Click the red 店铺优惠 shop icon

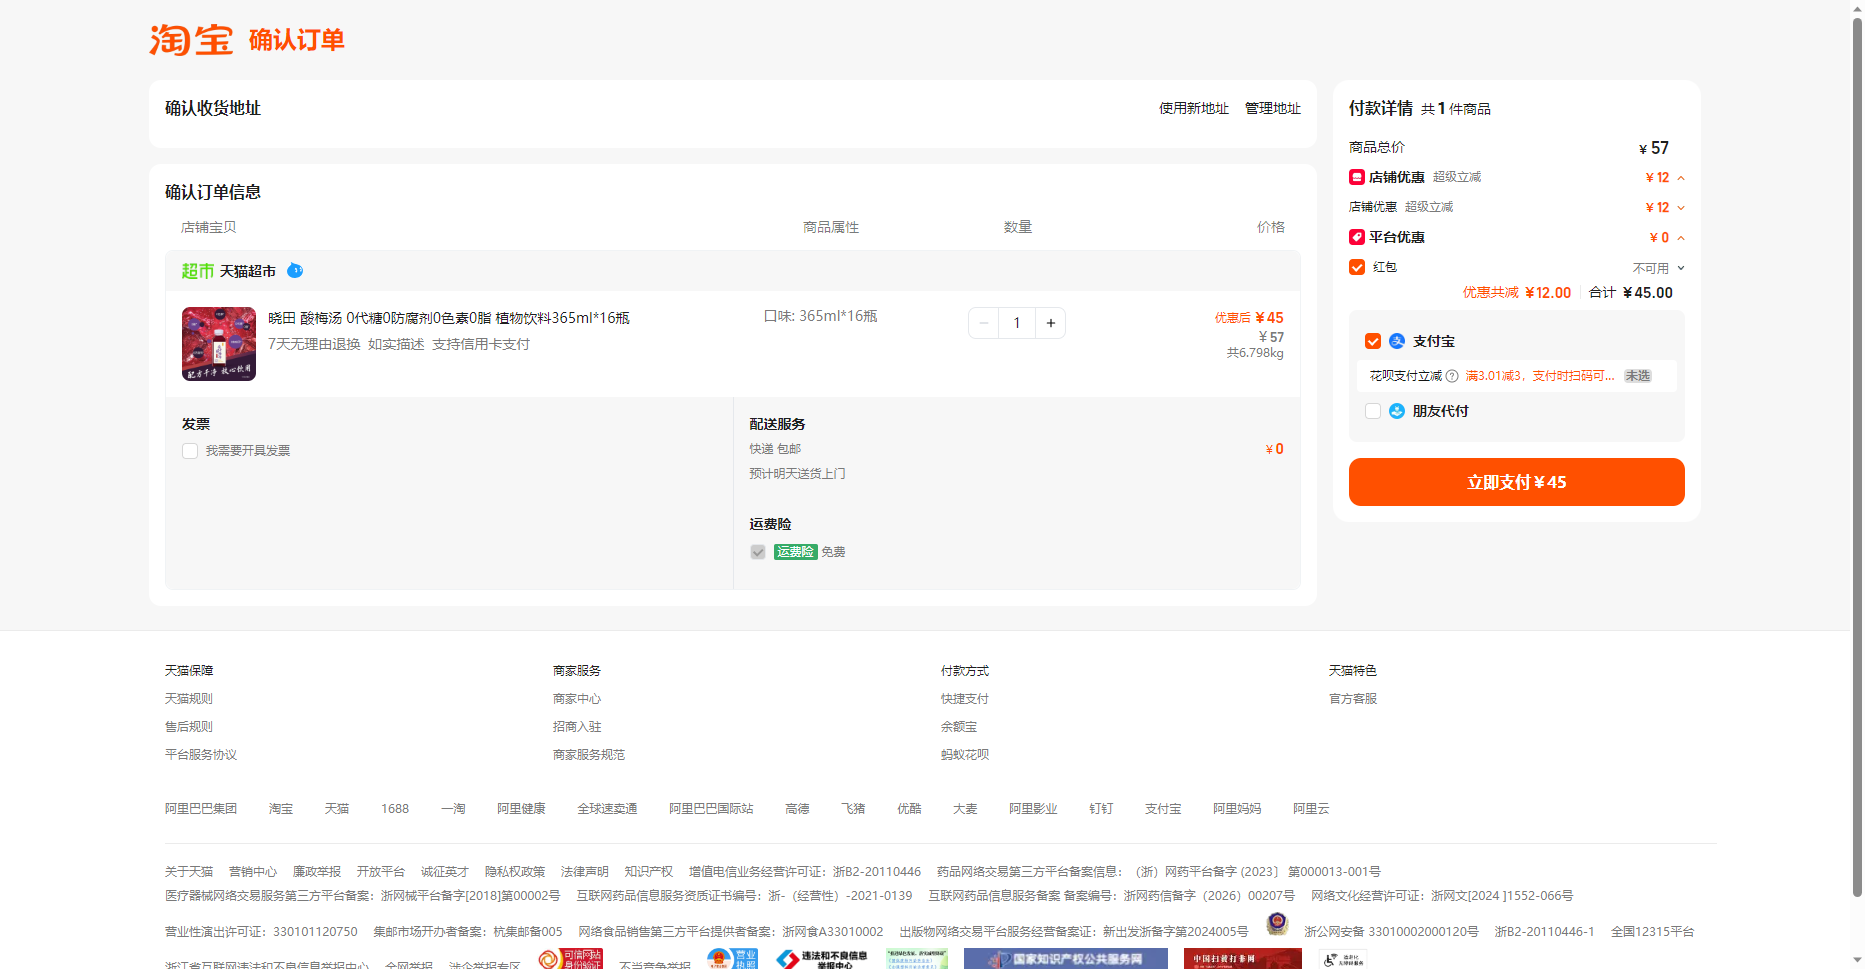coord(1357,177)
